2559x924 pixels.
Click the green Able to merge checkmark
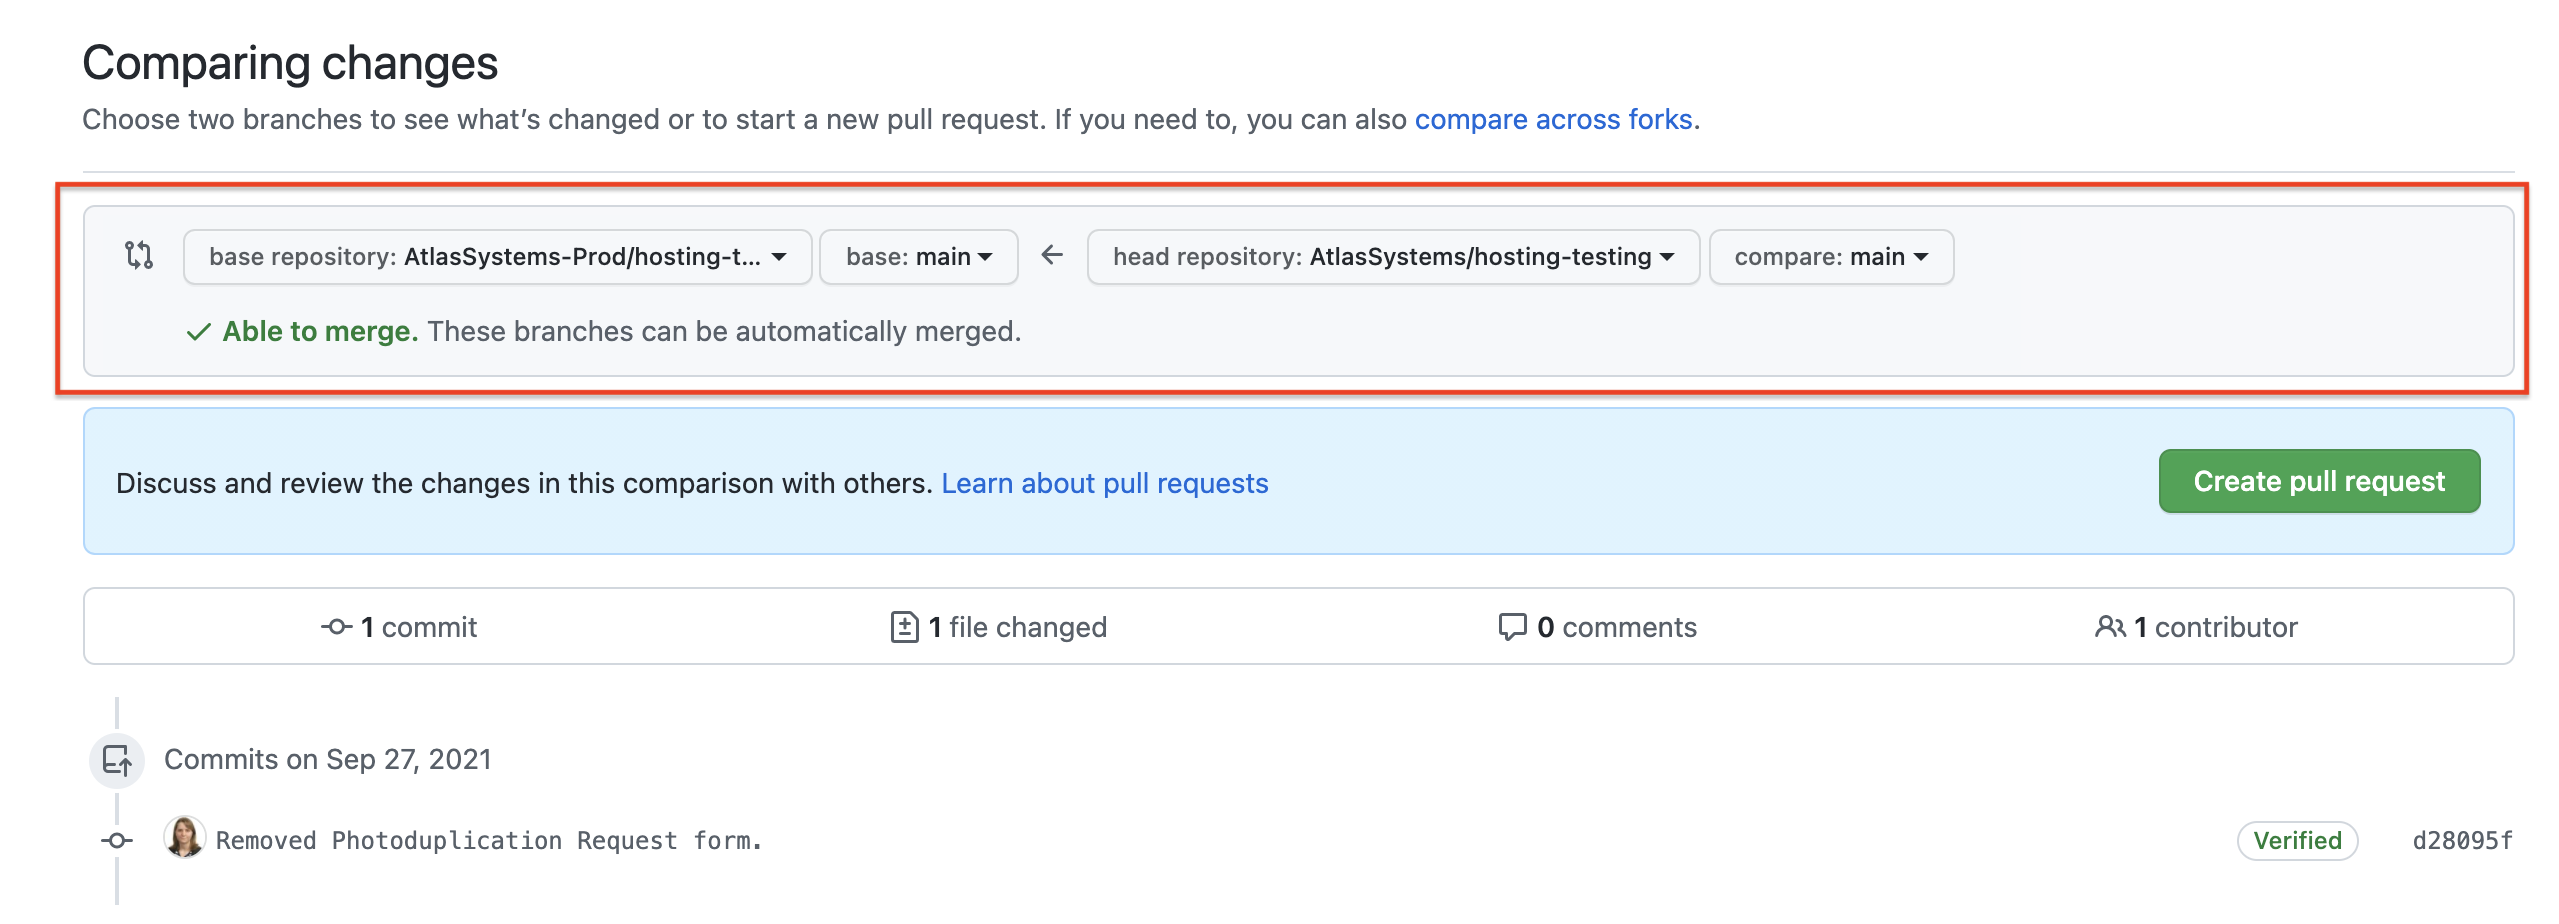198,332
